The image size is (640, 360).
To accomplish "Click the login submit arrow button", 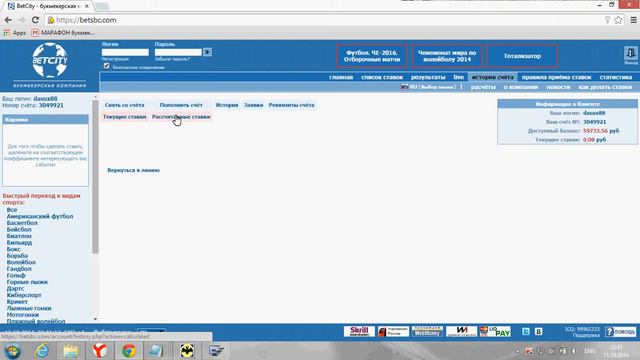I will [x=207, y=52].
